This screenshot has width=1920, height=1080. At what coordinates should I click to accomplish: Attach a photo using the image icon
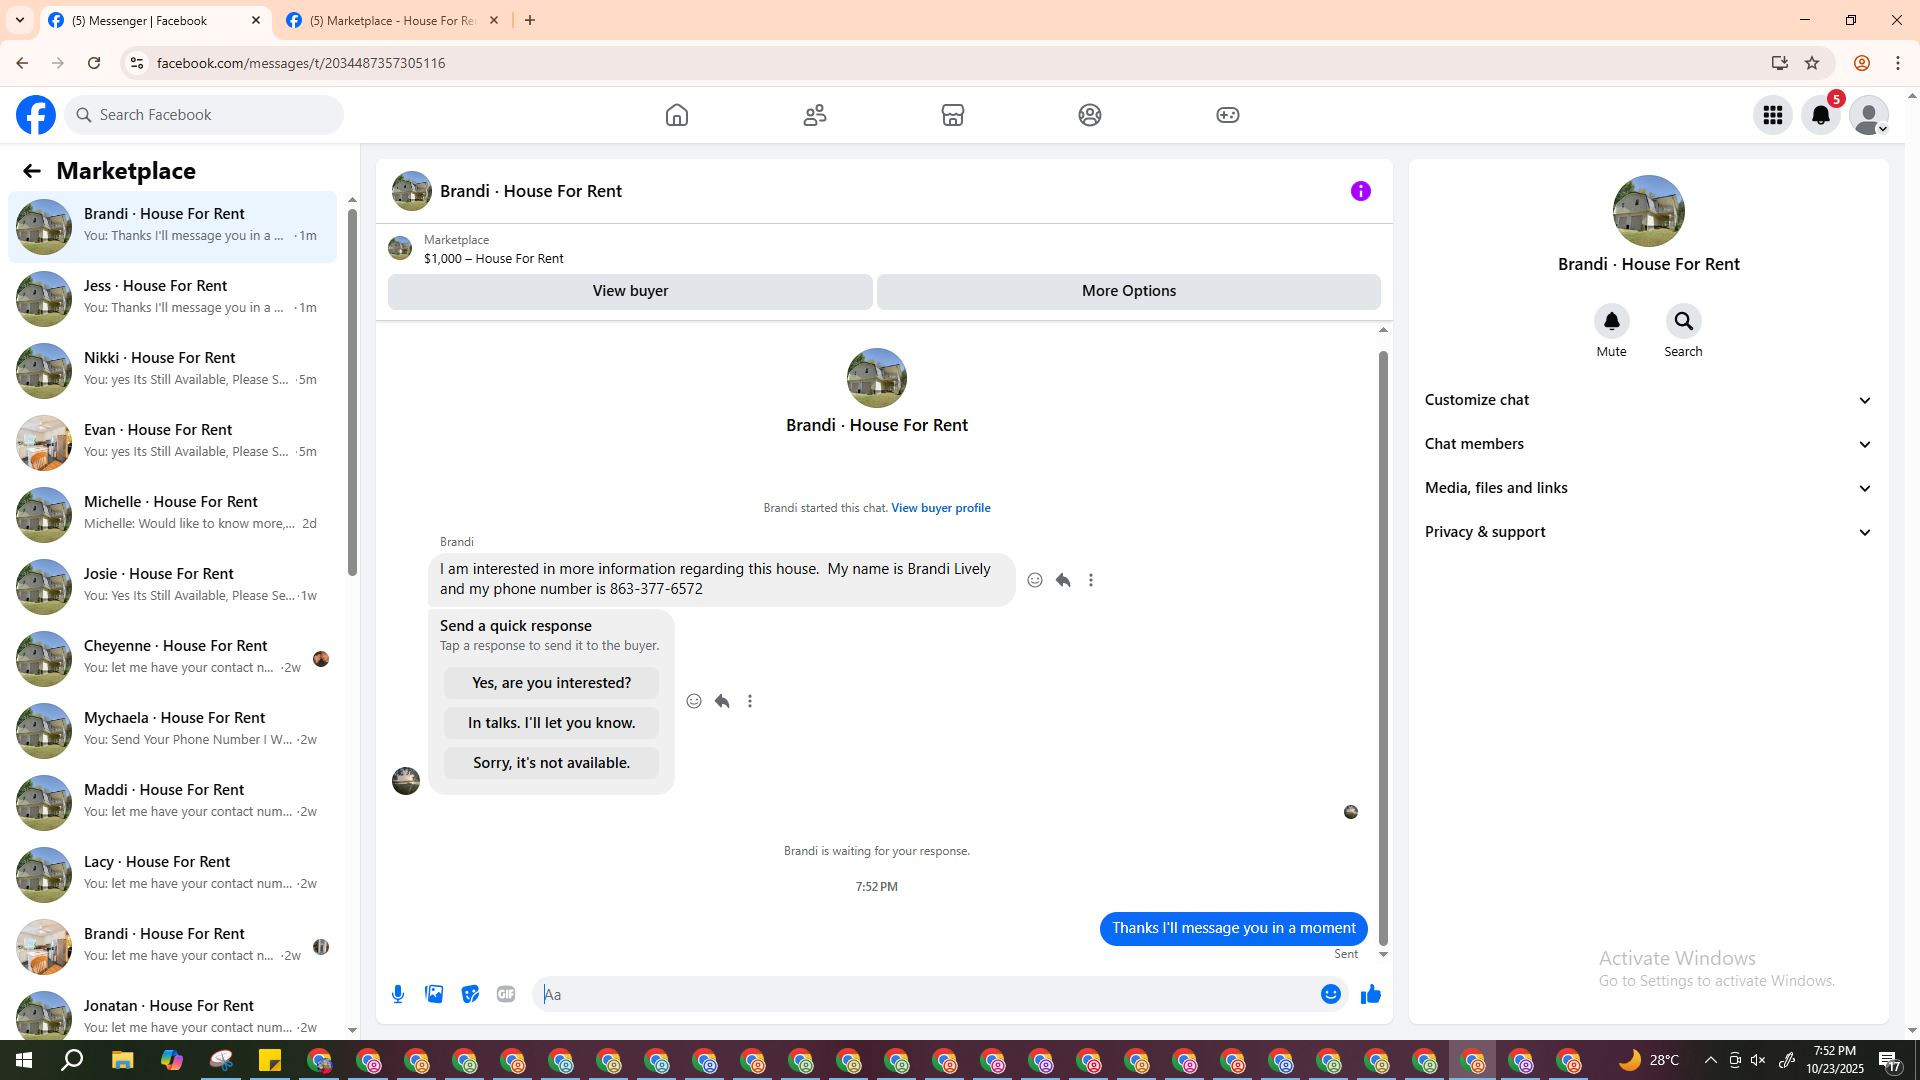[434, 994]
